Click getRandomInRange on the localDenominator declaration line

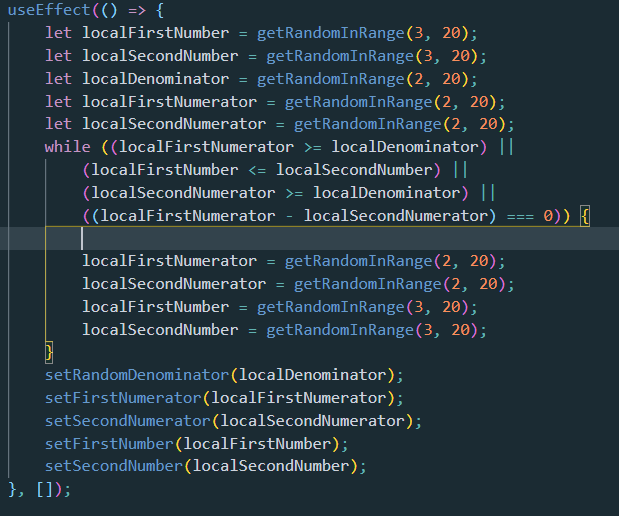pyautogui.click(x=331, y=79)
